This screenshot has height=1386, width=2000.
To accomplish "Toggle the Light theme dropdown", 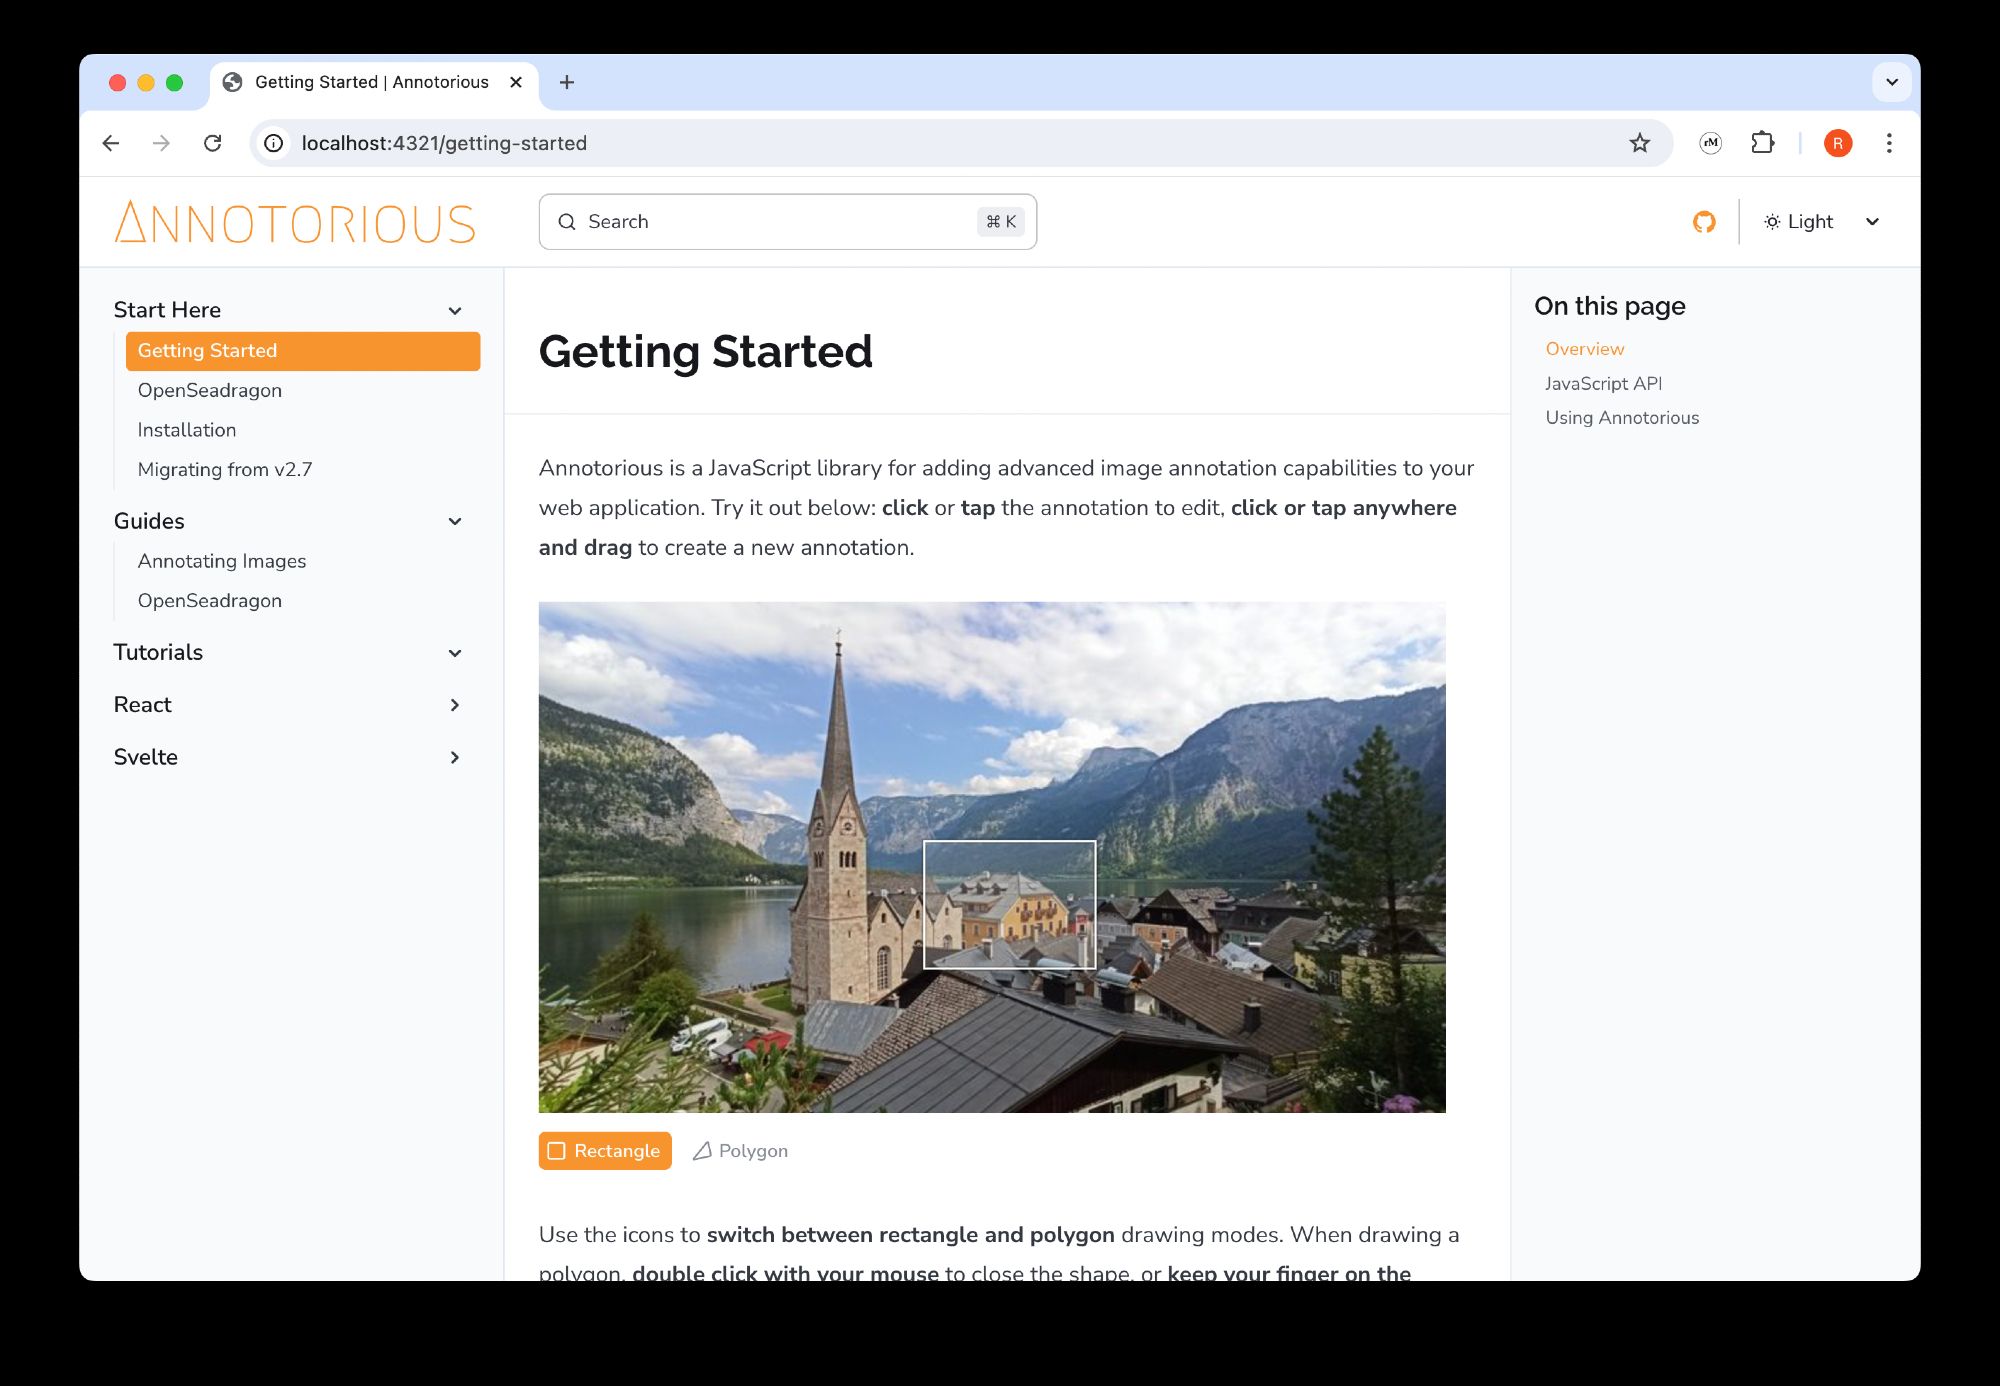I will coord(1818,220).
